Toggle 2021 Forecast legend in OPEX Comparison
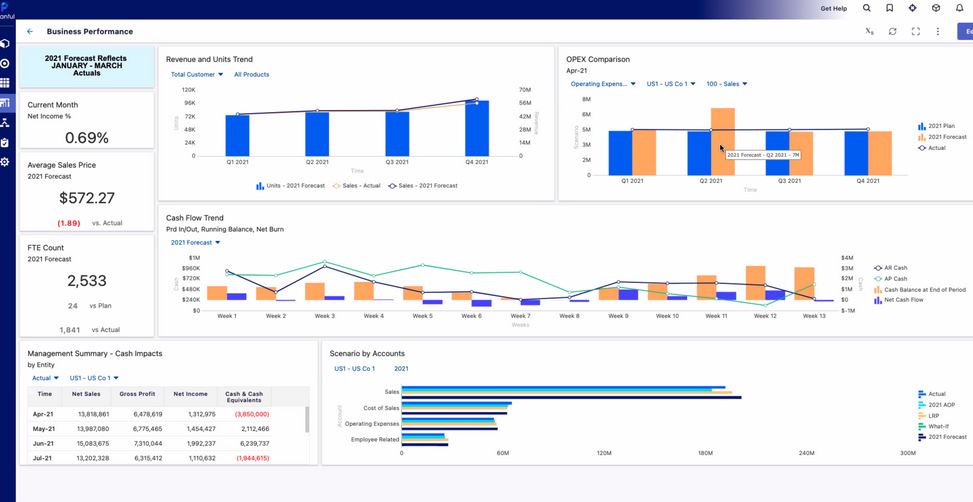973x502 pixels. pyautogui.click(x=942, y=137)
